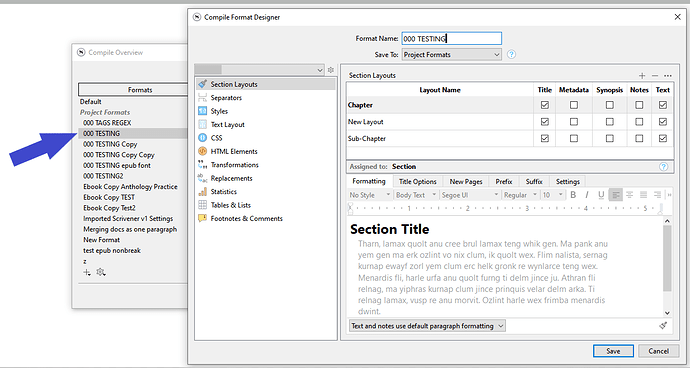Click gear icon beside format type dropdown

(331, 70)
